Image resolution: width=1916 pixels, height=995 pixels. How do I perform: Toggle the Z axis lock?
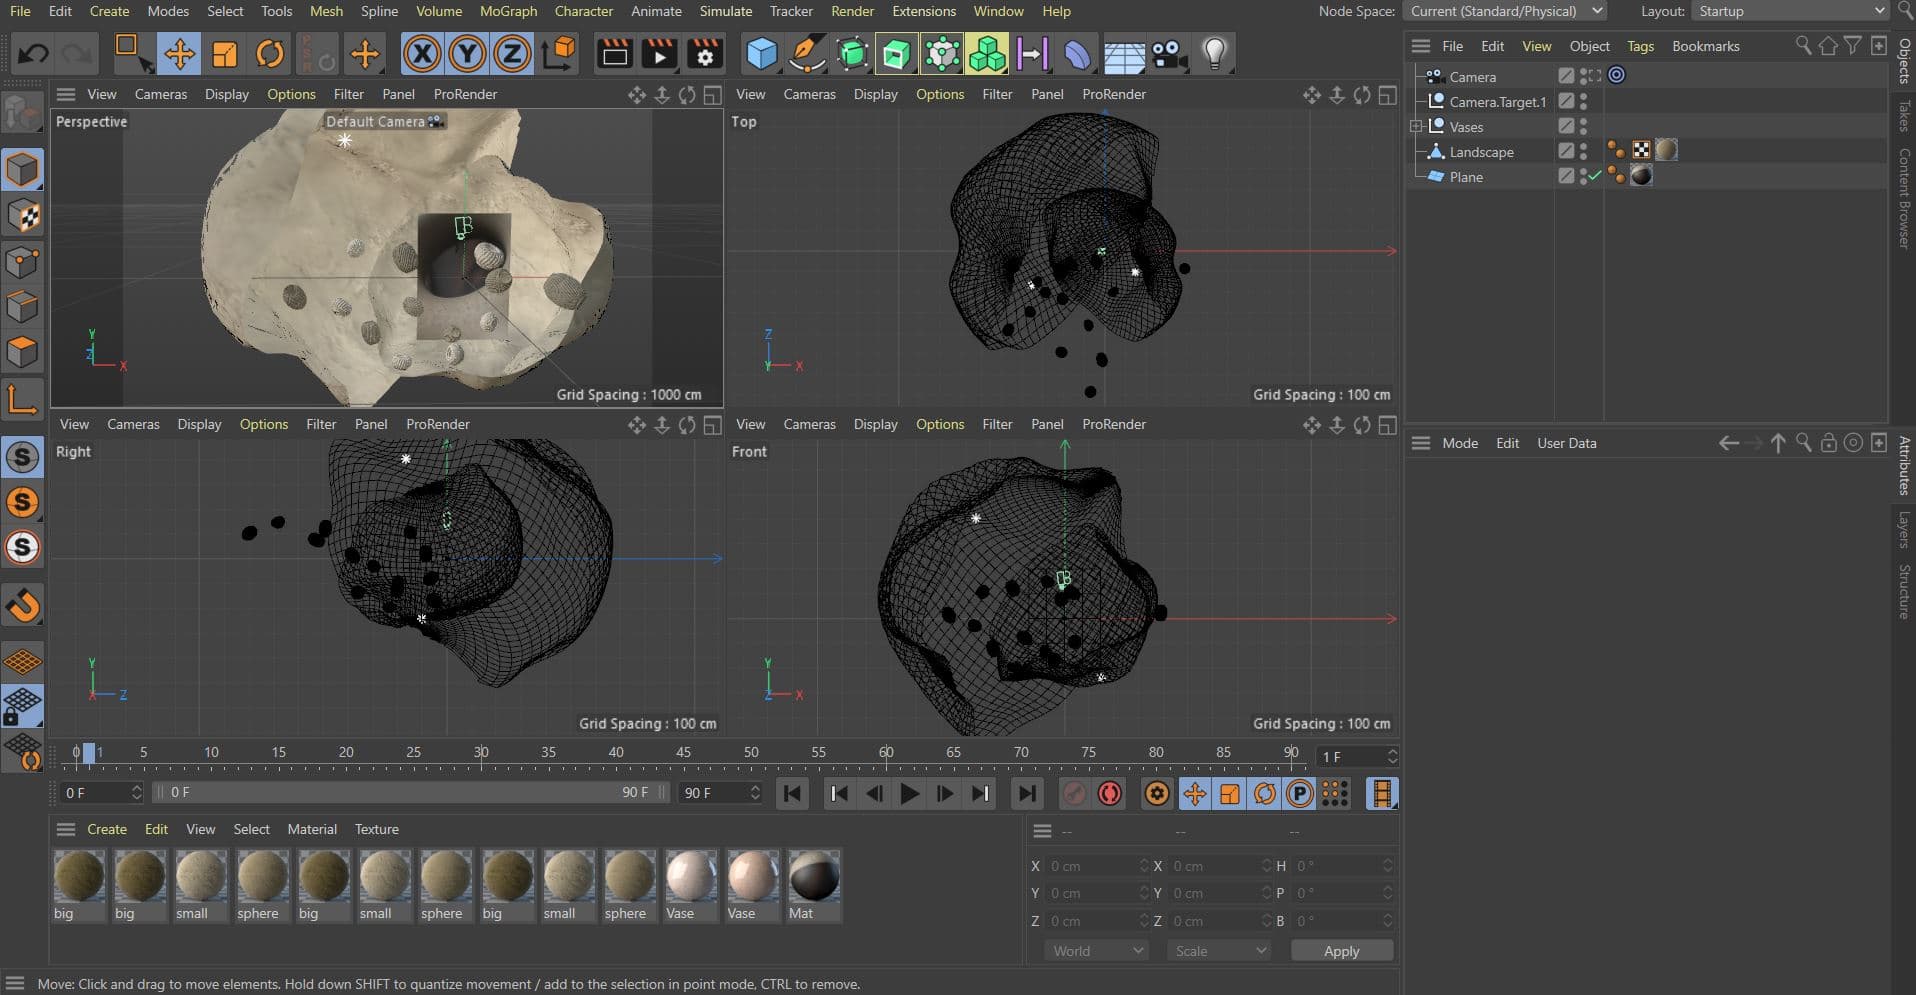(512, 53)
